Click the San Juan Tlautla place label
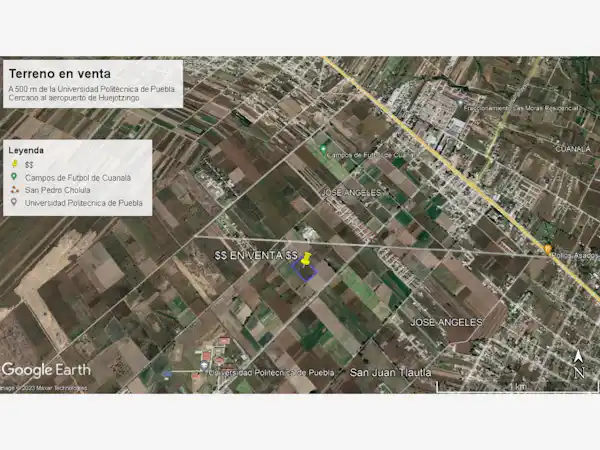This screenshot has height=450, width=600. pyautogui.click(x=390, y=373)
